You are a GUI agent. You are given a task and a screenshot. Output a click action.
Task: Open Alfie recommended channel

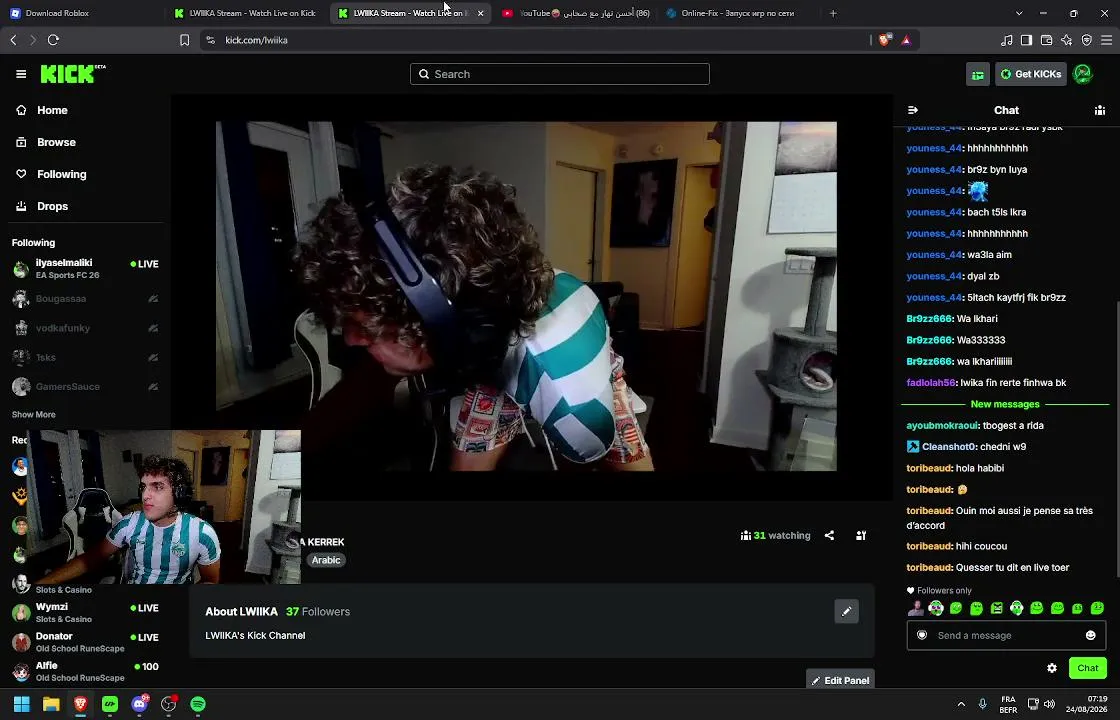pos(86,671)
